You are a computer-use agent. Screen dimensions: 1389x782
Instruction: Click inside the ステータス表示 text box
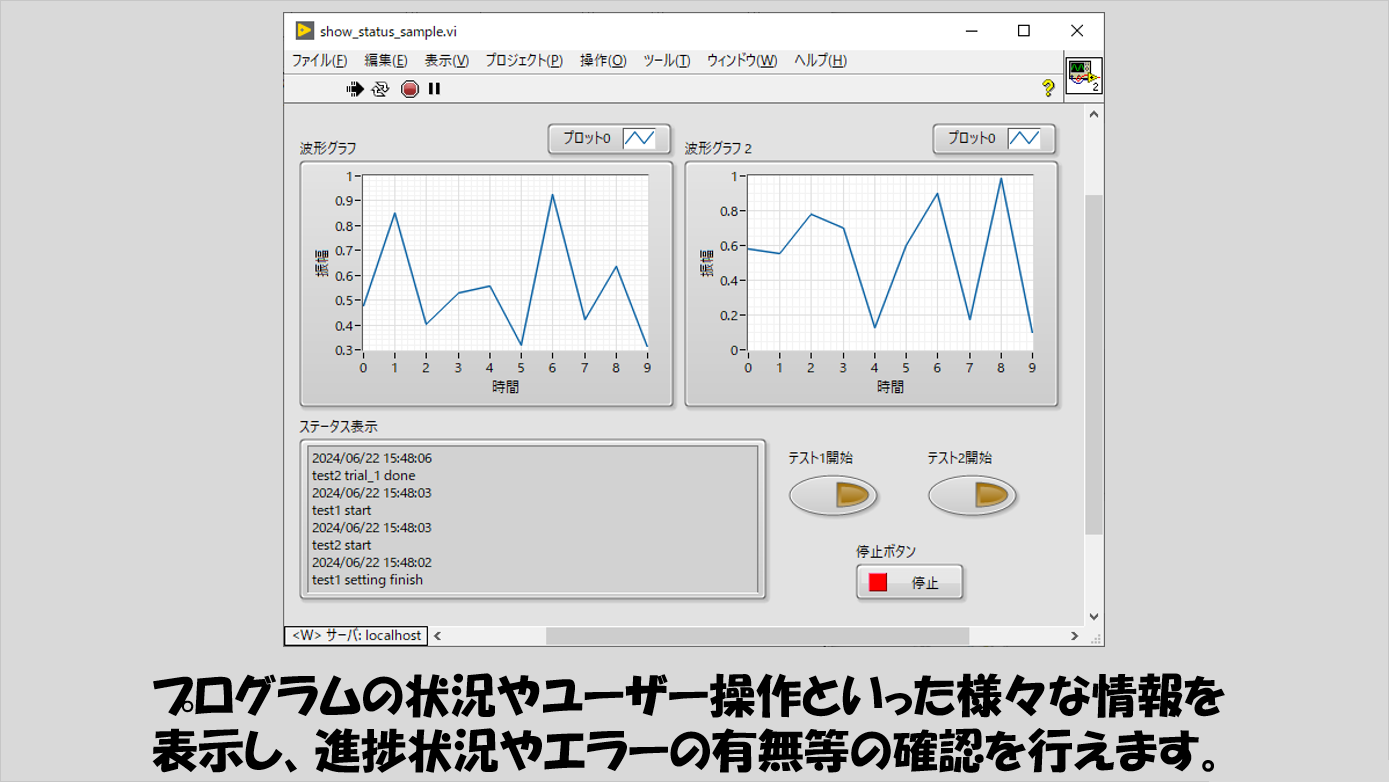(532, 519)
